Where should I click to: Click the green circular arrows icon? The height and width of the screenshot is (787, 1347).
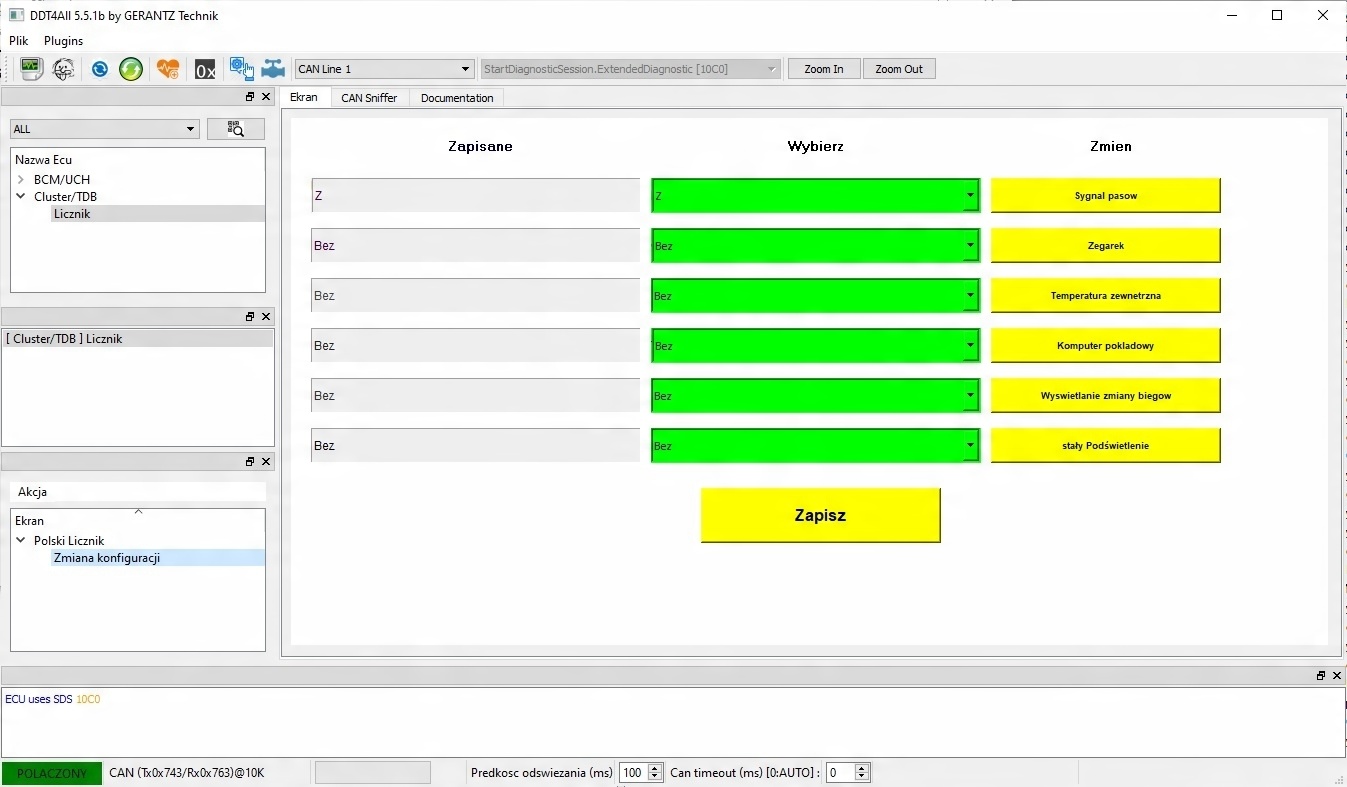pyautogui.click(x=131, y=69)
